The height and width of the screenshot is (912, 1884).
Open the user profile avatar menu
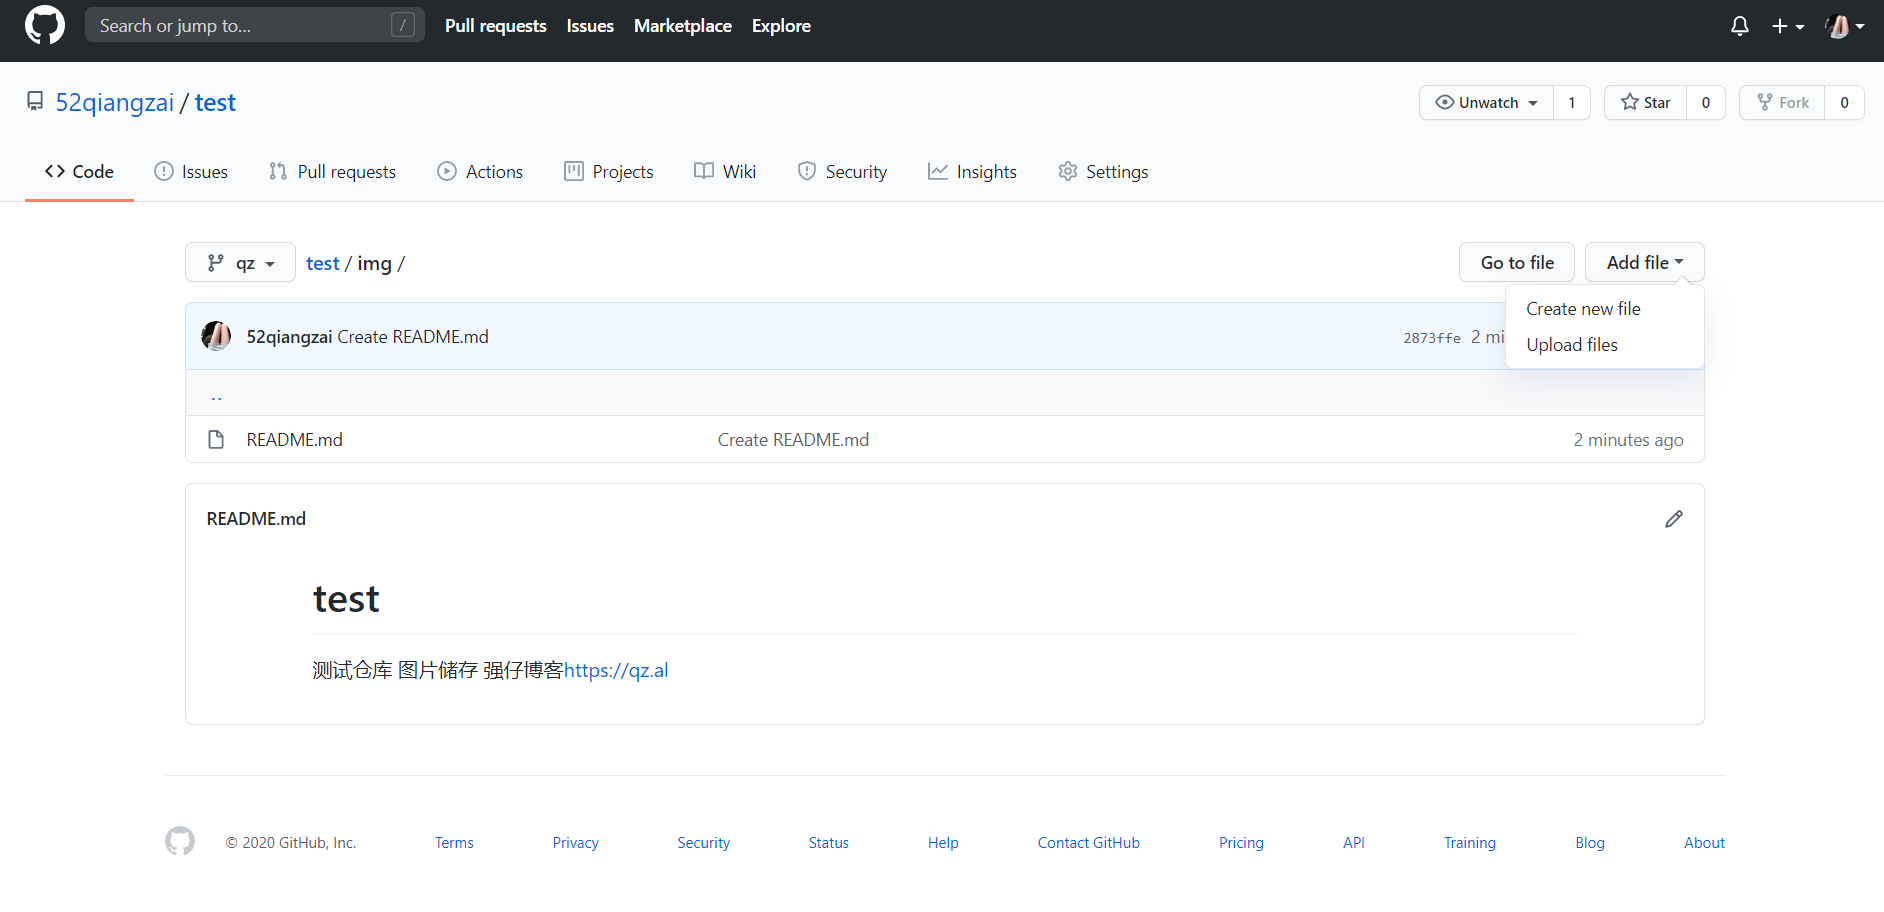tap(1844, 26)
